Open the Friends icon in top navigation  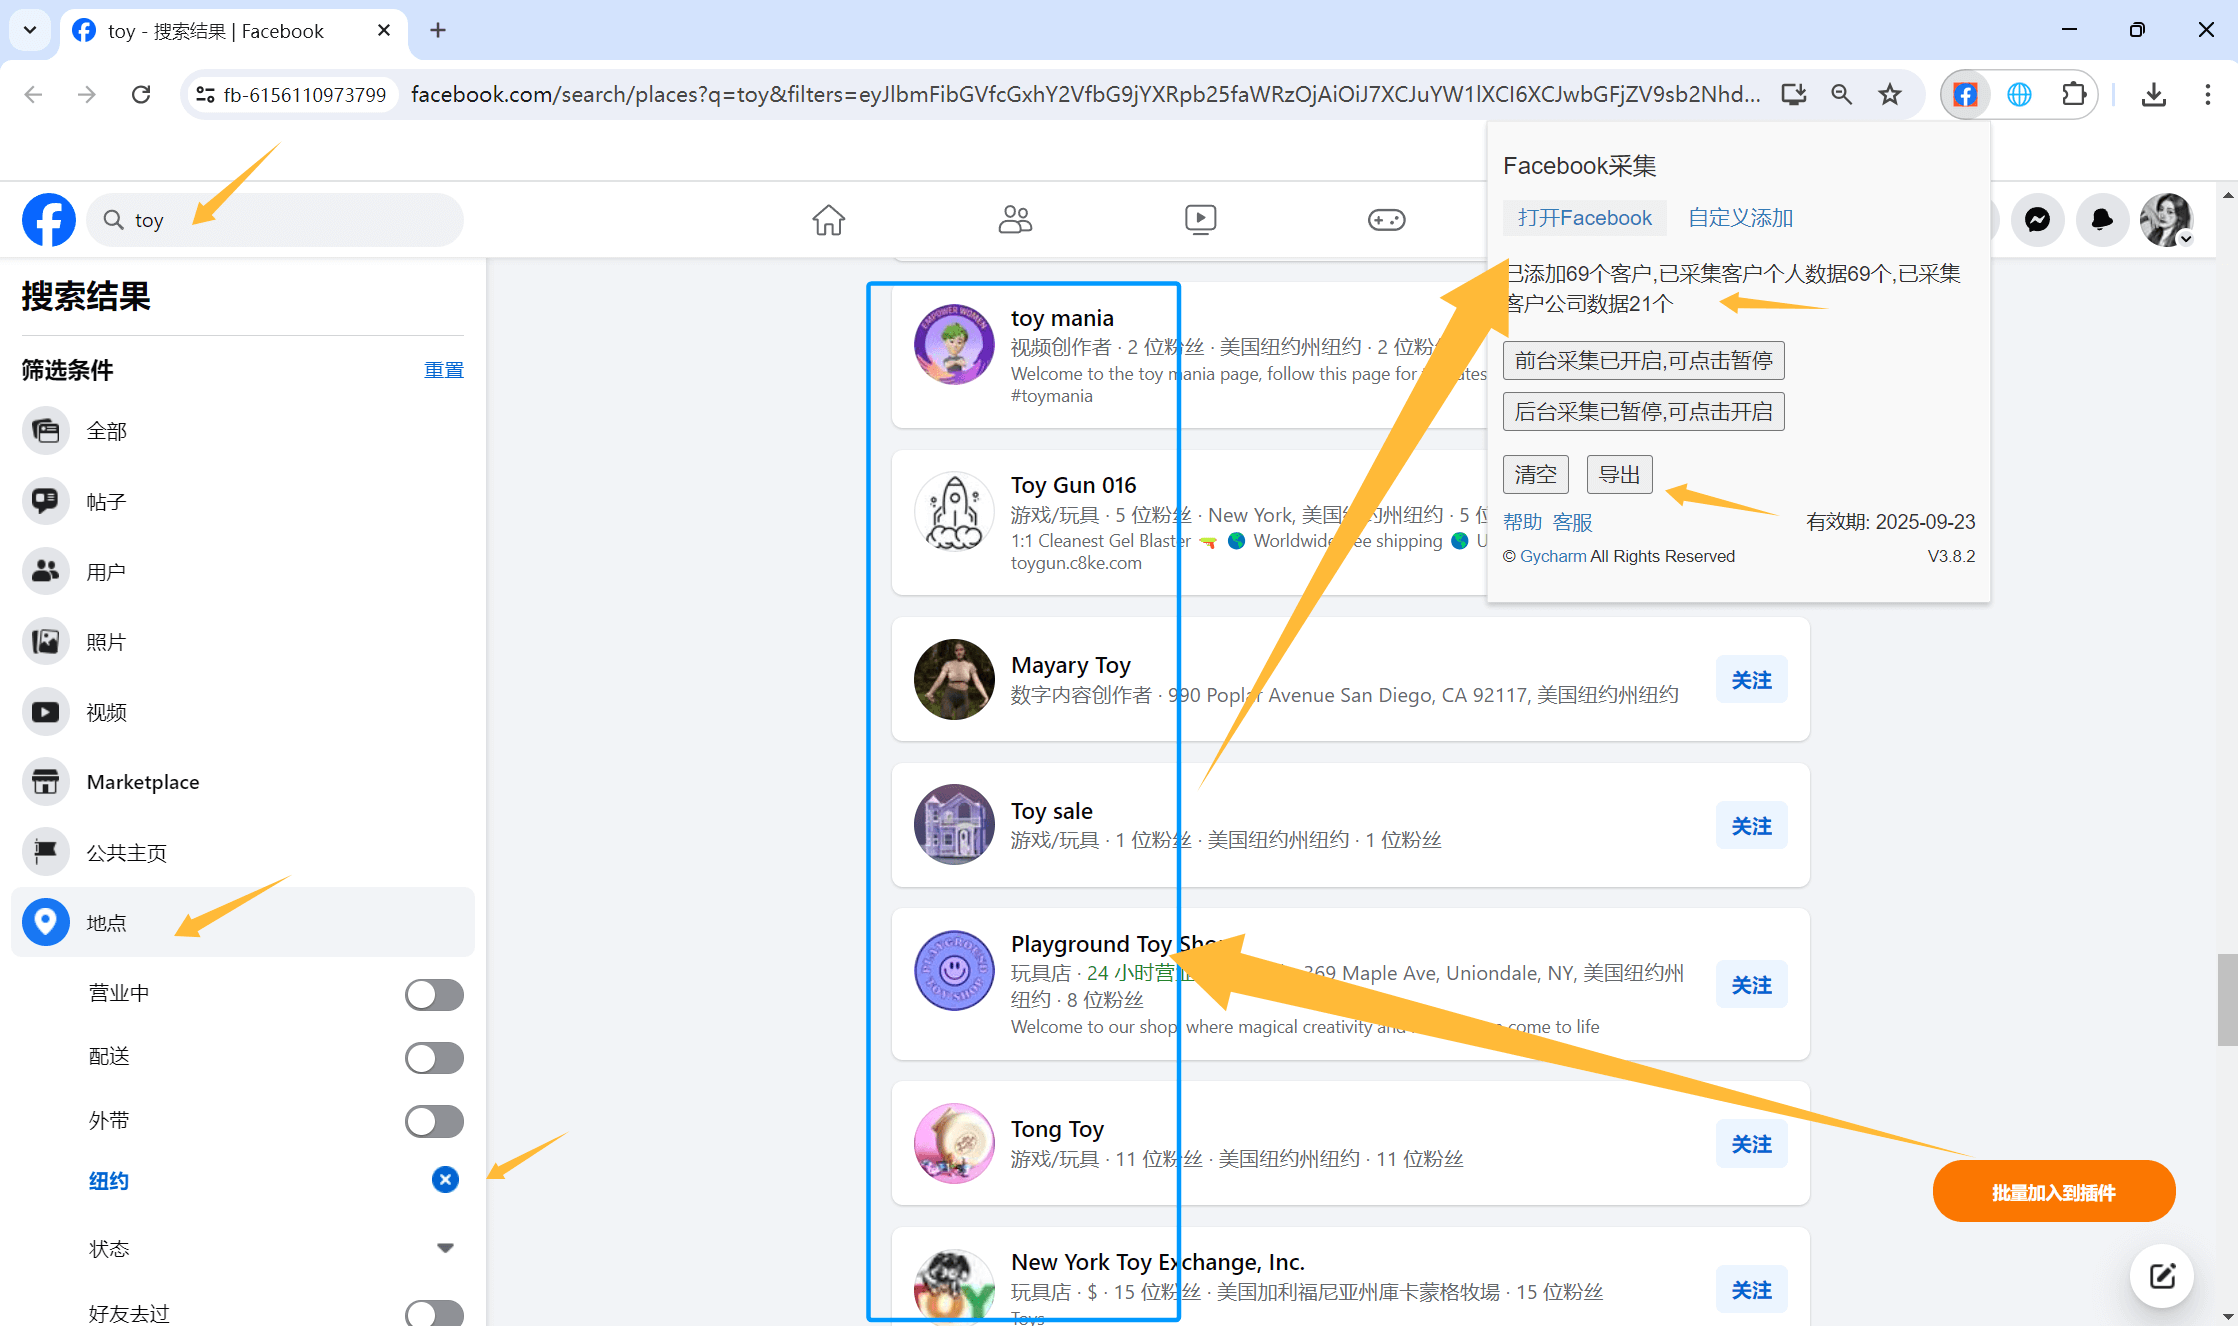click(1015, 219)
